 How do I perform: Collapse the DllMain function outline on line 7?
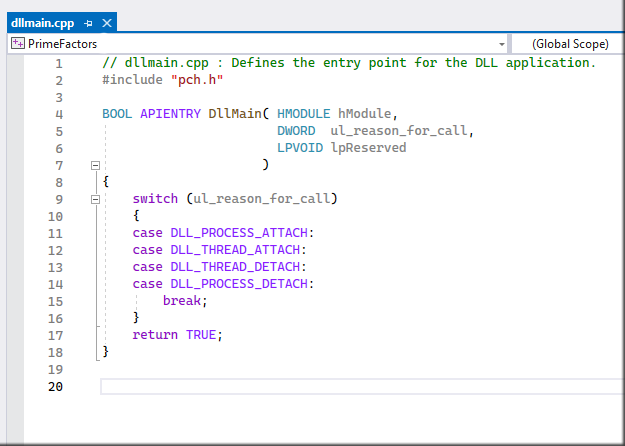[x=95, y=165]
